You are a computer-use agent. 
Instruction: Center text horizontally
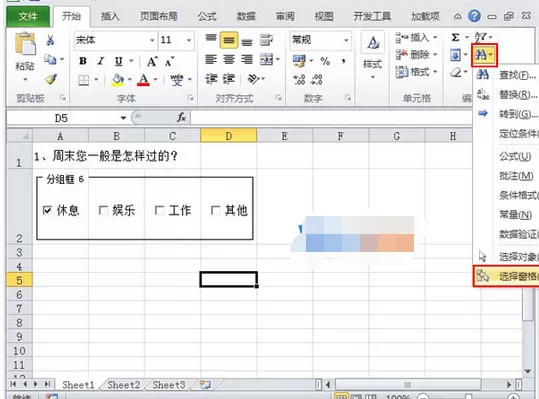tap(229, 59)
